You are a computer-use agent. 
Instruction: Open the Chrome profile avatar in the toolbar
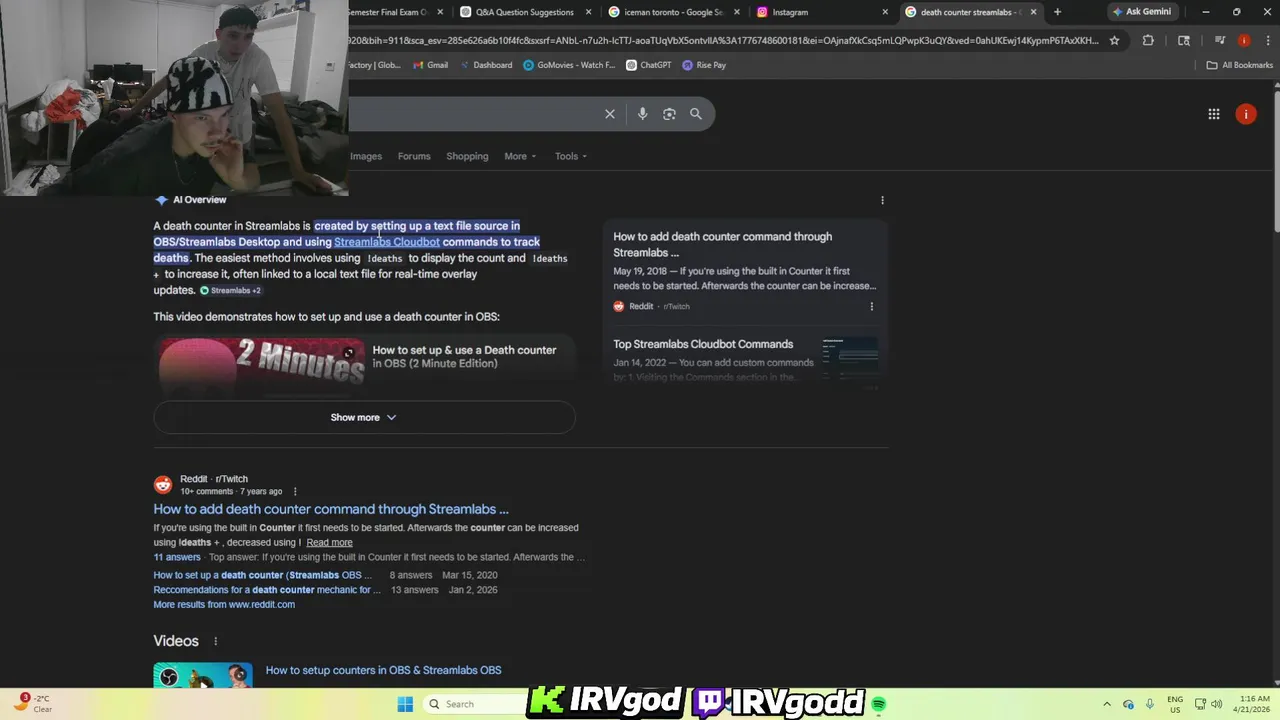(x=1244, y=41)
